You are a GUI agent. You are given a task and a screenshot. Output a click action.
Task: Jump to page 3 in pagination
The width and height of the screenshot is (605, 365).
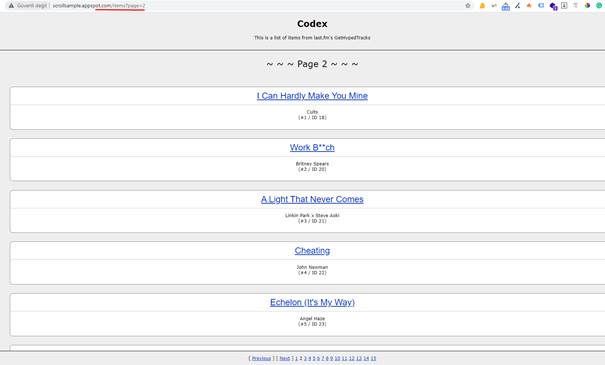coord(305,358)
